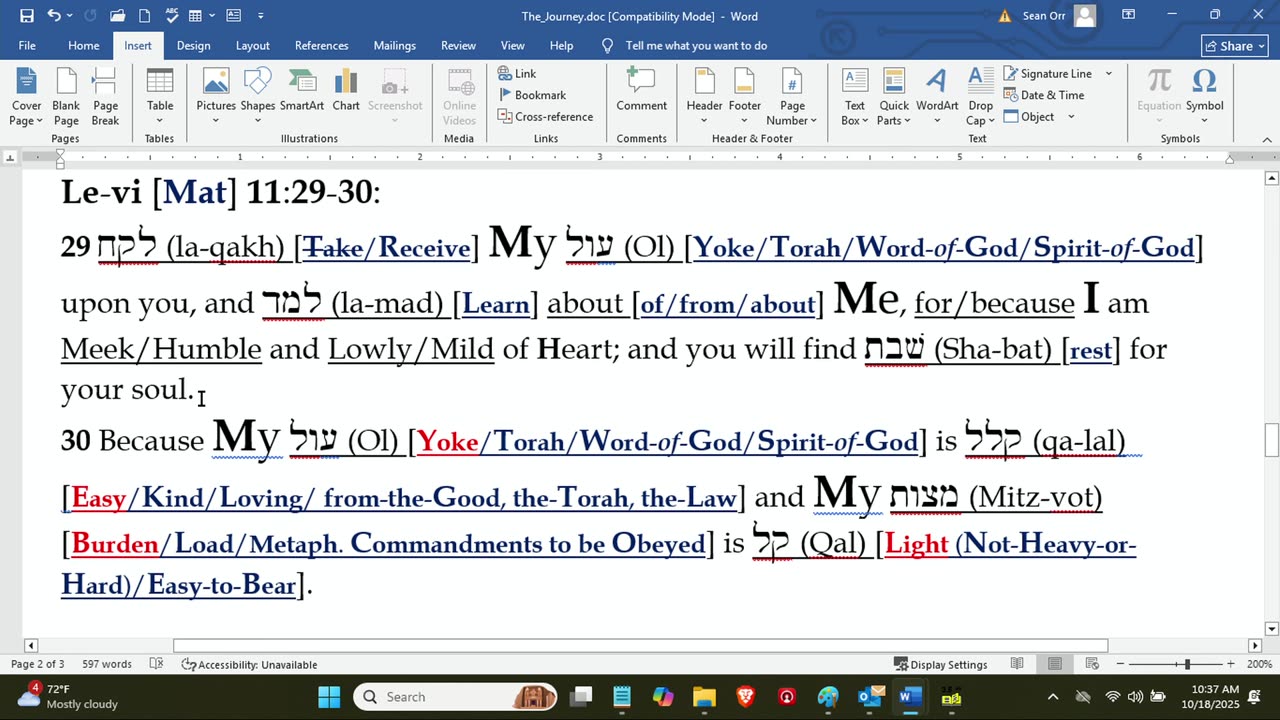Click the Tell Me lightbulb icon

coord(607,46)
